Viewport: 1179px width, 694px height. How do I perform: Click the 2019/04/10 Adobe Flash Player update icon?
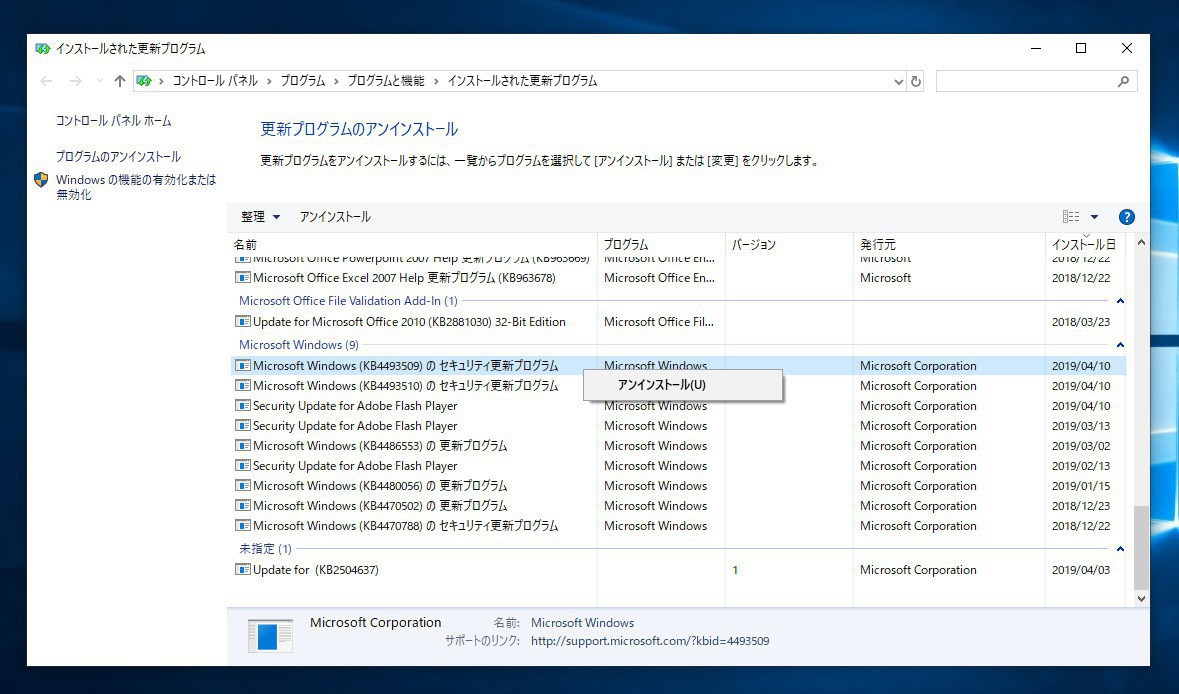pyautogui.click(x=243, y=406)
